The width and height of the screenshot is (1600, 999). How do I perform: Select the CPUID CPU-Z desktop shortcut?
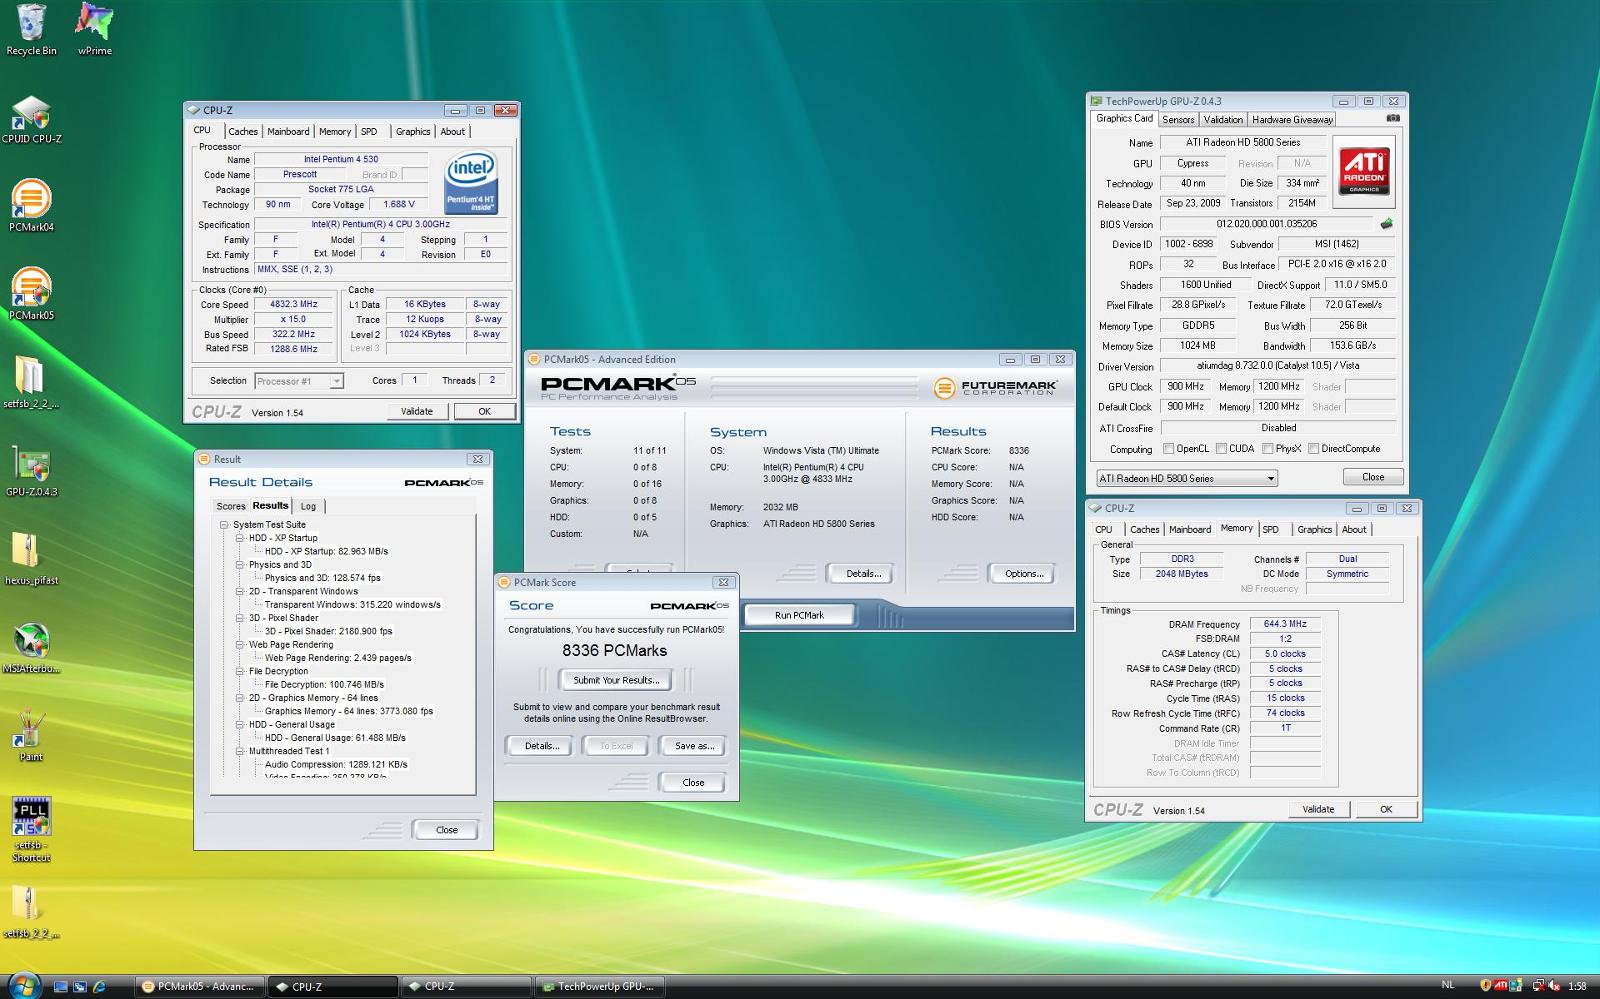(31, 119)
